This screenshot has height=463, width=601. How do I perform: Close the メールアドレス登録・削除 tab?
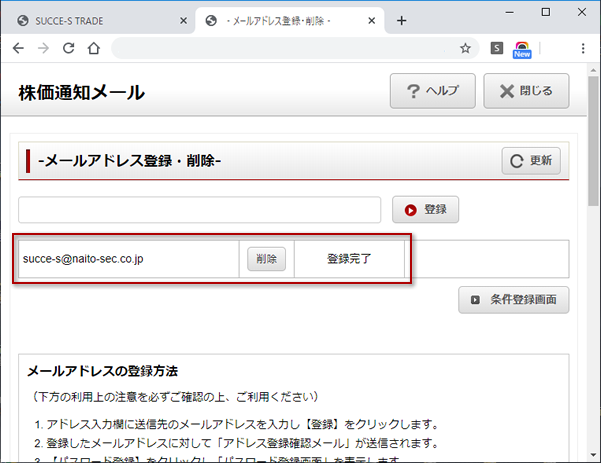pos(371,20)
